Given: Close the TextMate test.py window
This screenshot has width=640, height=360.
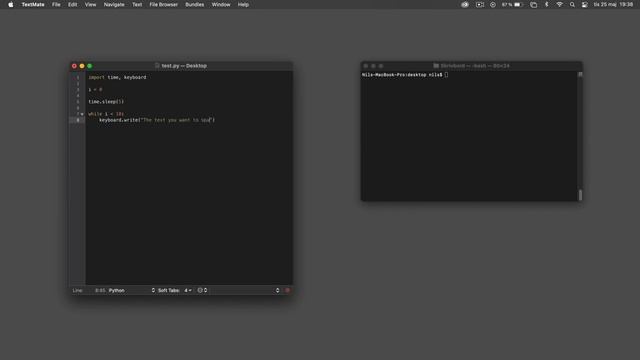Looking at the screenshot, I should tap(74, 66).
